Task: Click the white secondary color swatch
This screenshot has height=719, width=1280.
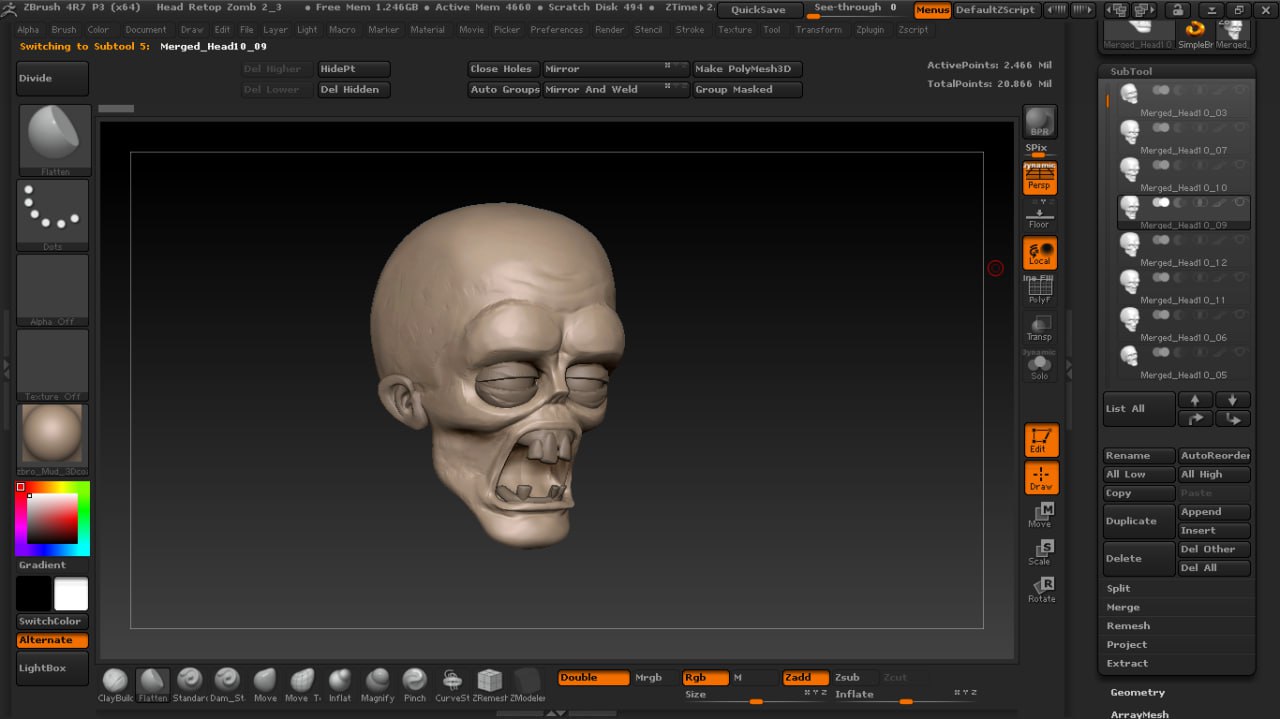Action: point(71,594)
